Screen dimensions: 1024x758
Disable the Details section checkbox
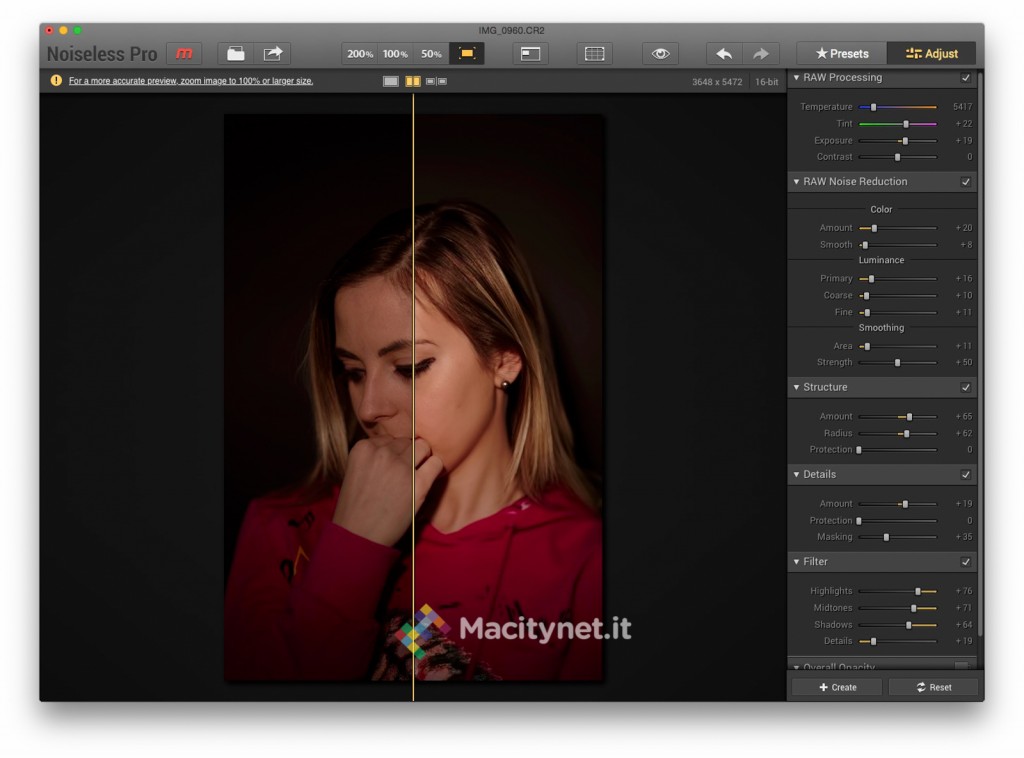(x=965, y=475)
